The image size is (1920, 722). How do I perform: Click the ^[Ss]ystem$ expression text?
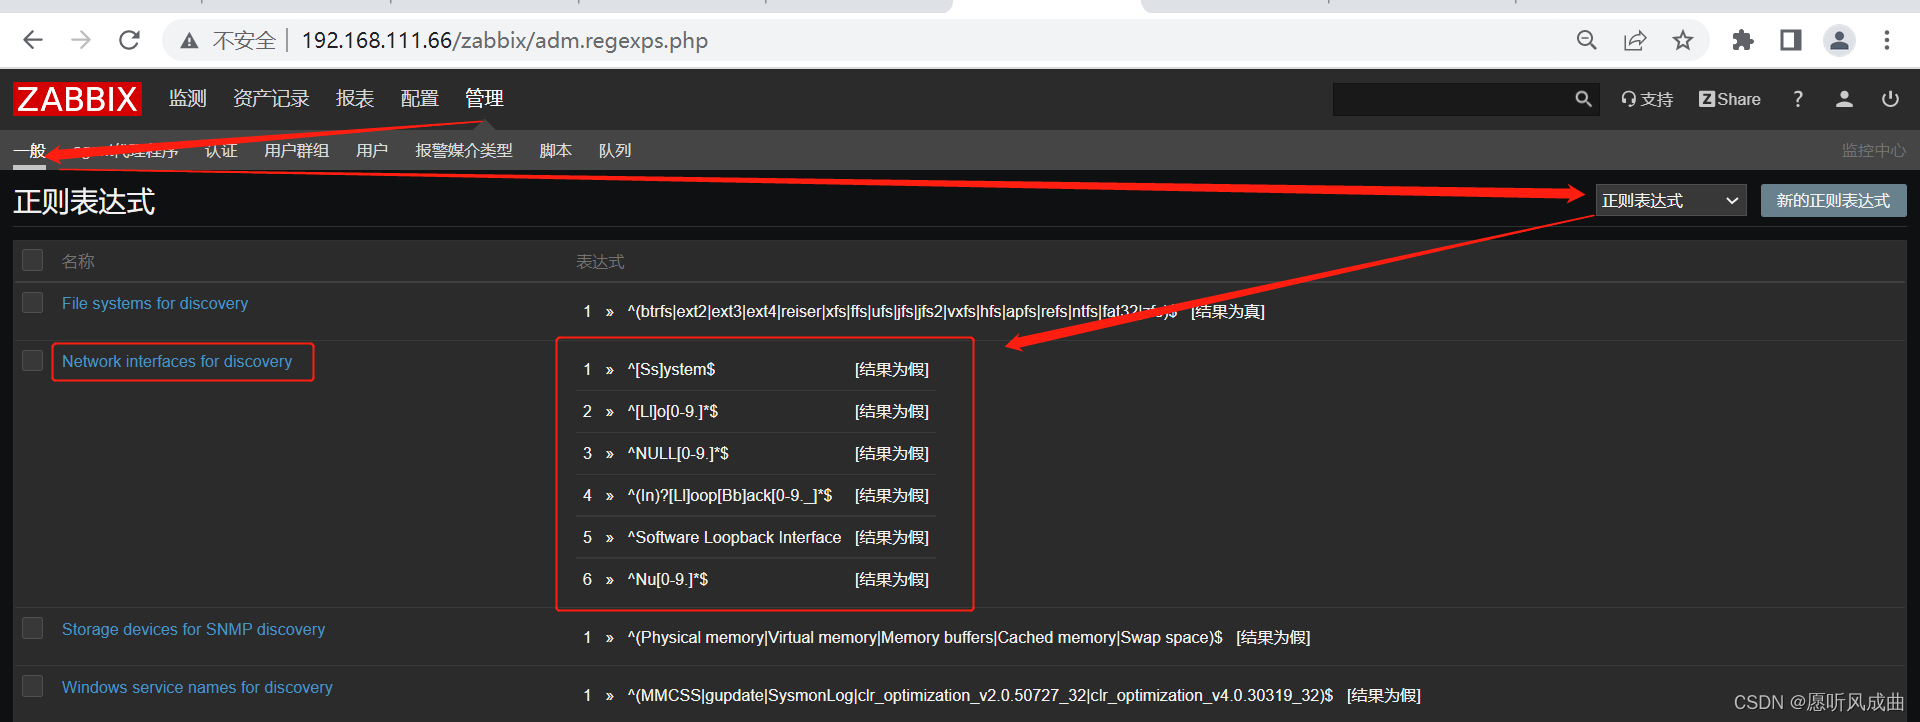point(671,369)
